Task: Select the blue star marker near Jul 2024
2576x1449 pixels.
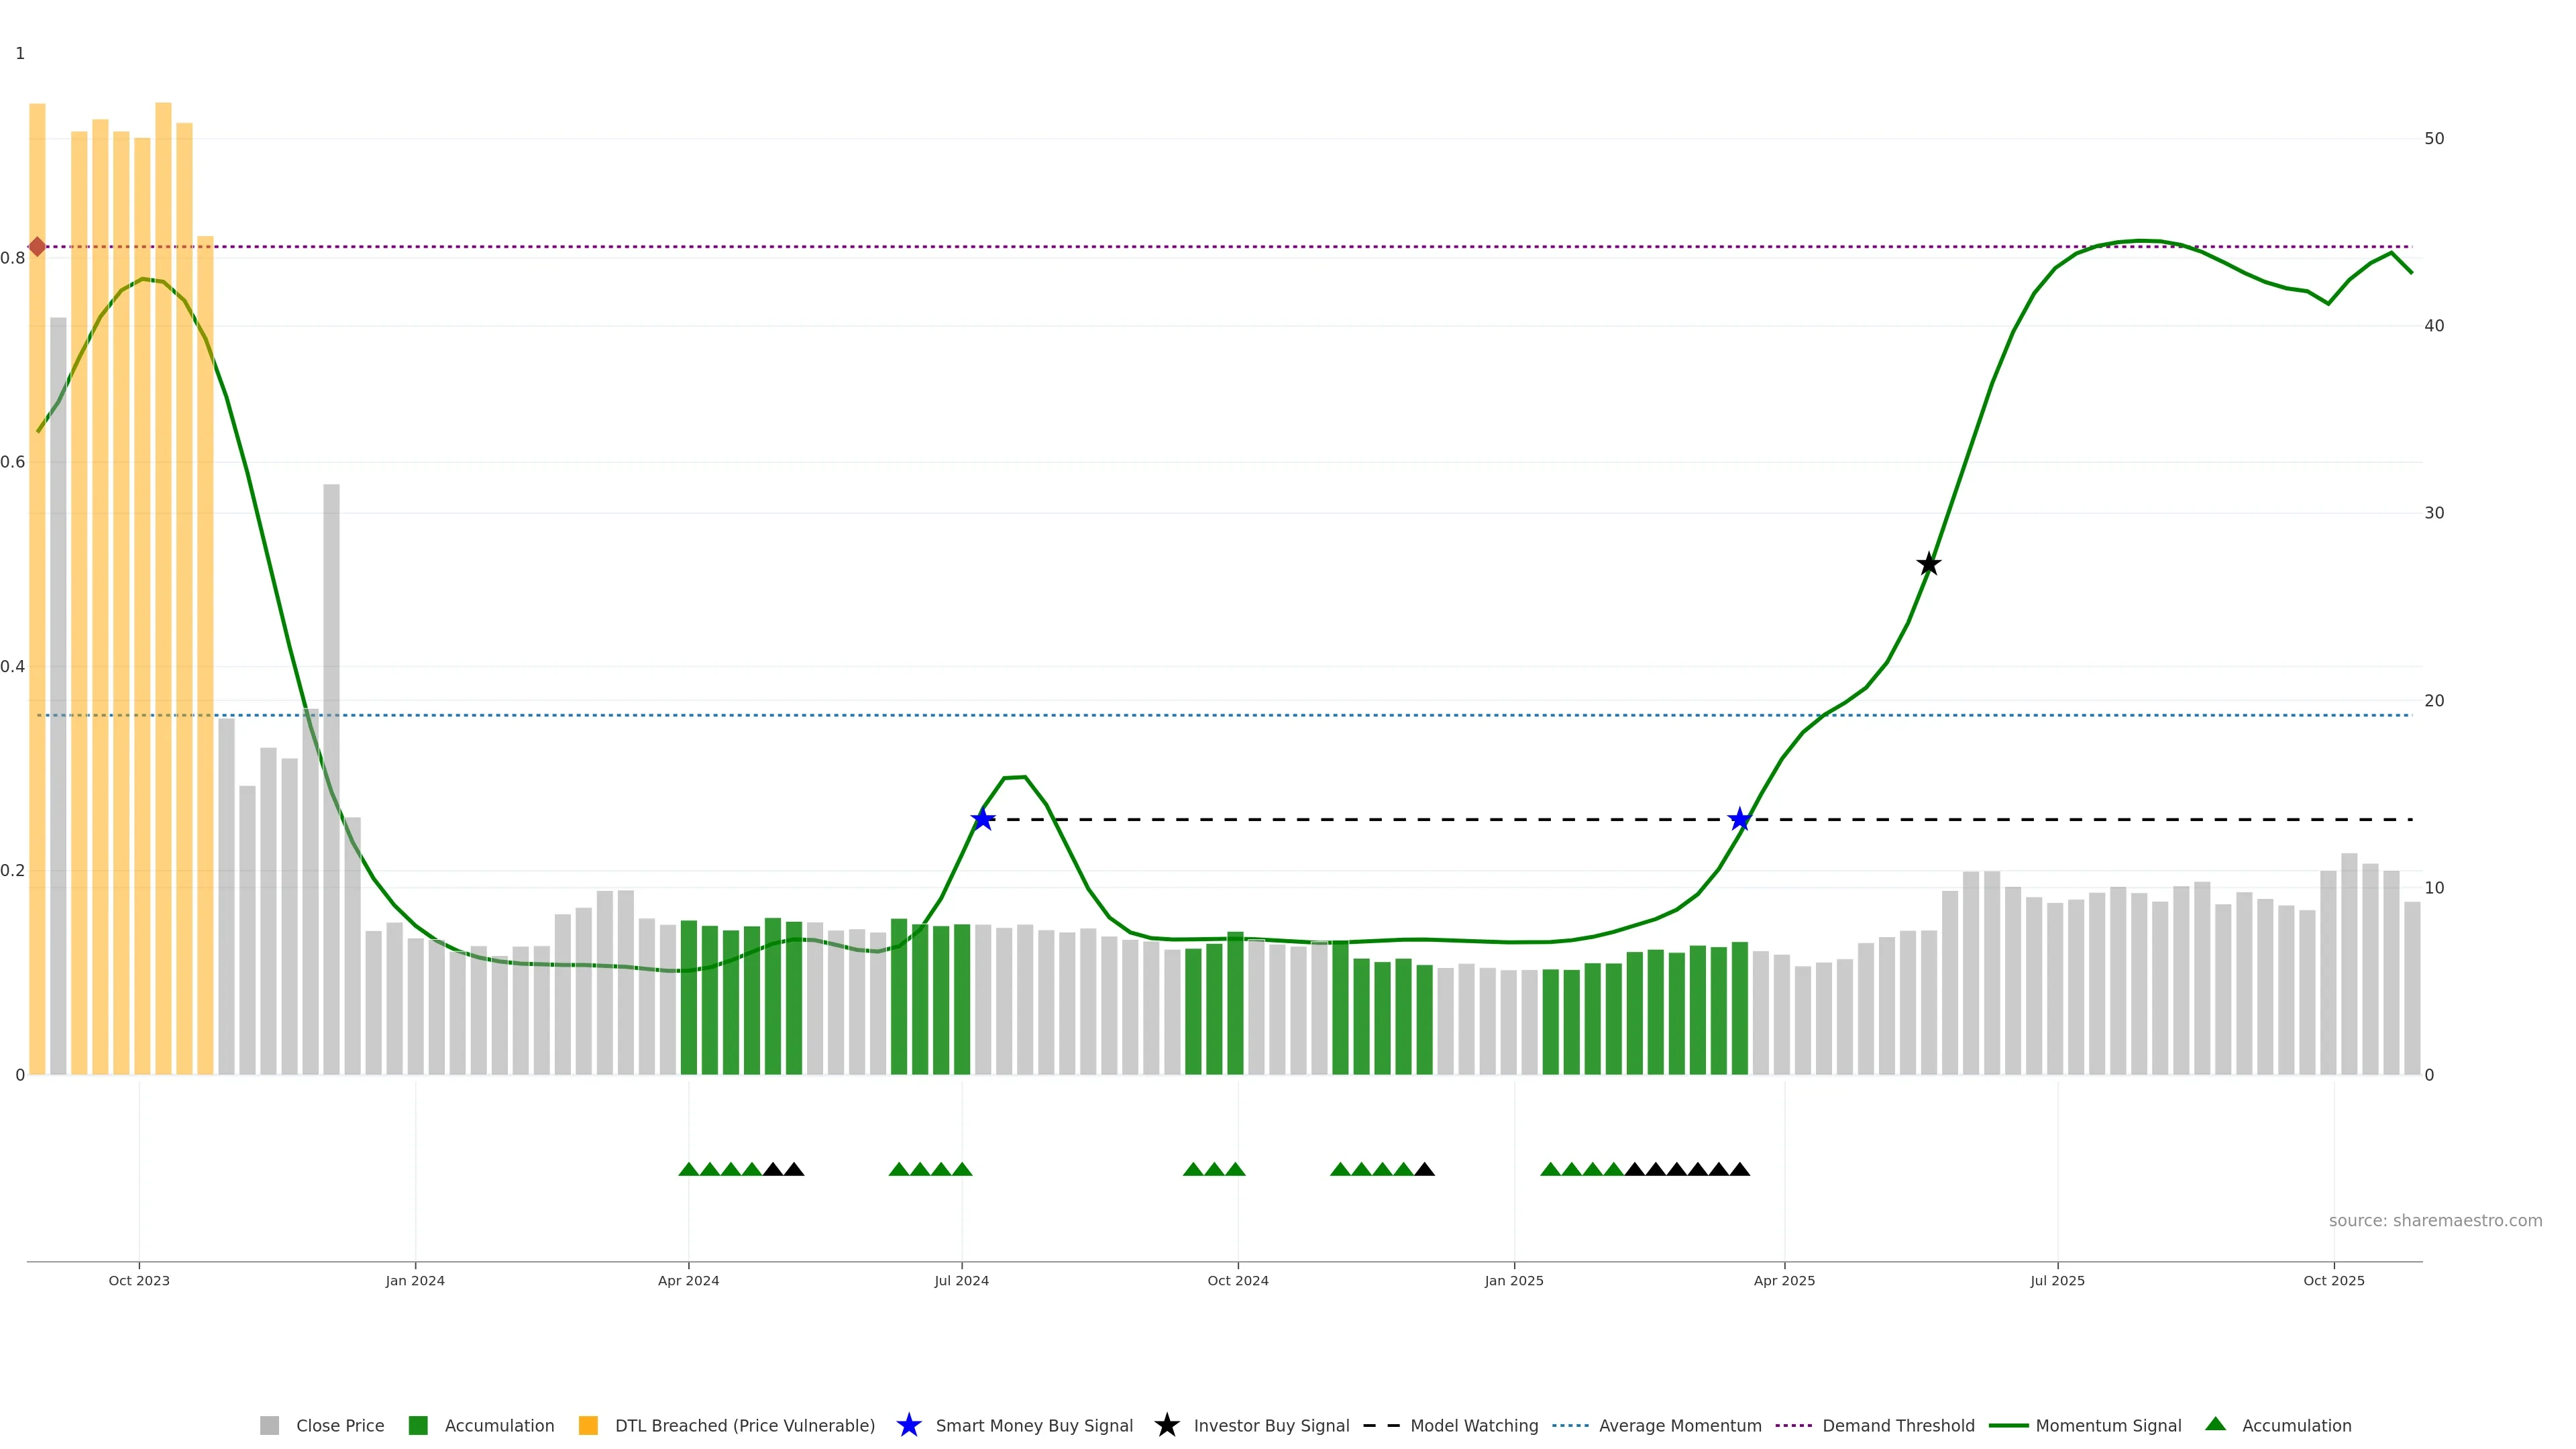Action: click(x=983, y=819)
